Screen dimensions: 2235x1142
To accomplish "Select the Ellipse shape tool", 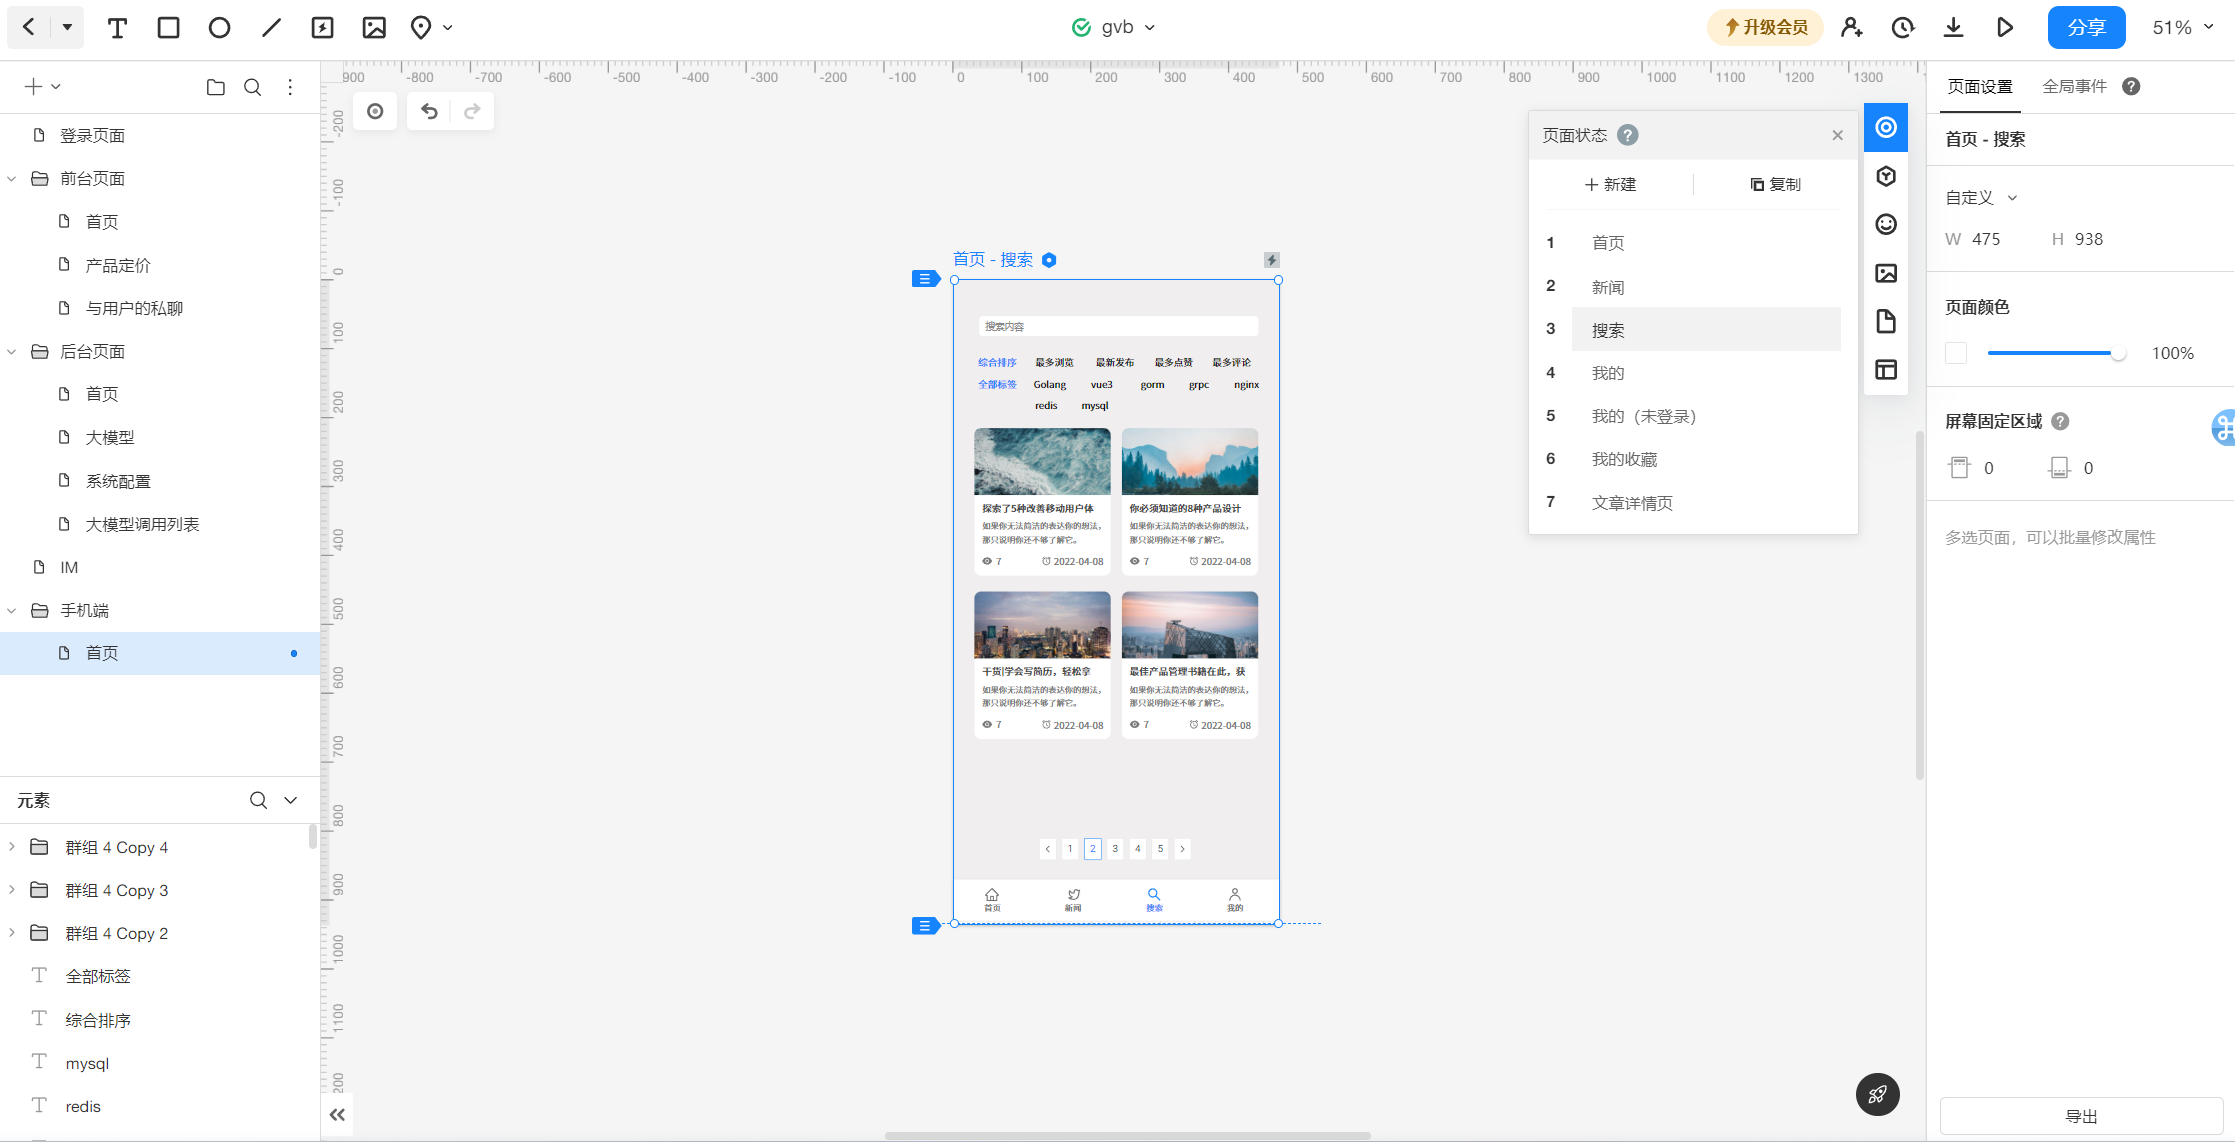I will 219,28.
